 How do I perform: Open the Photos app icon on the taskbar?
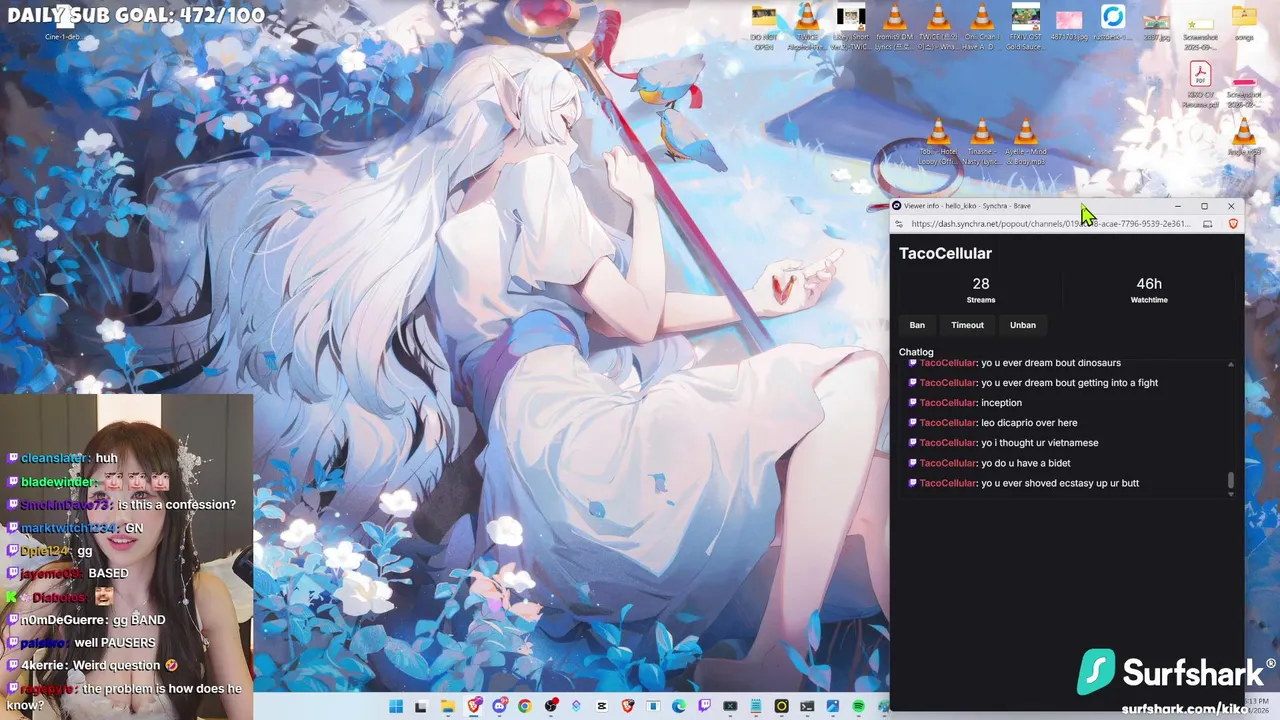832,707
